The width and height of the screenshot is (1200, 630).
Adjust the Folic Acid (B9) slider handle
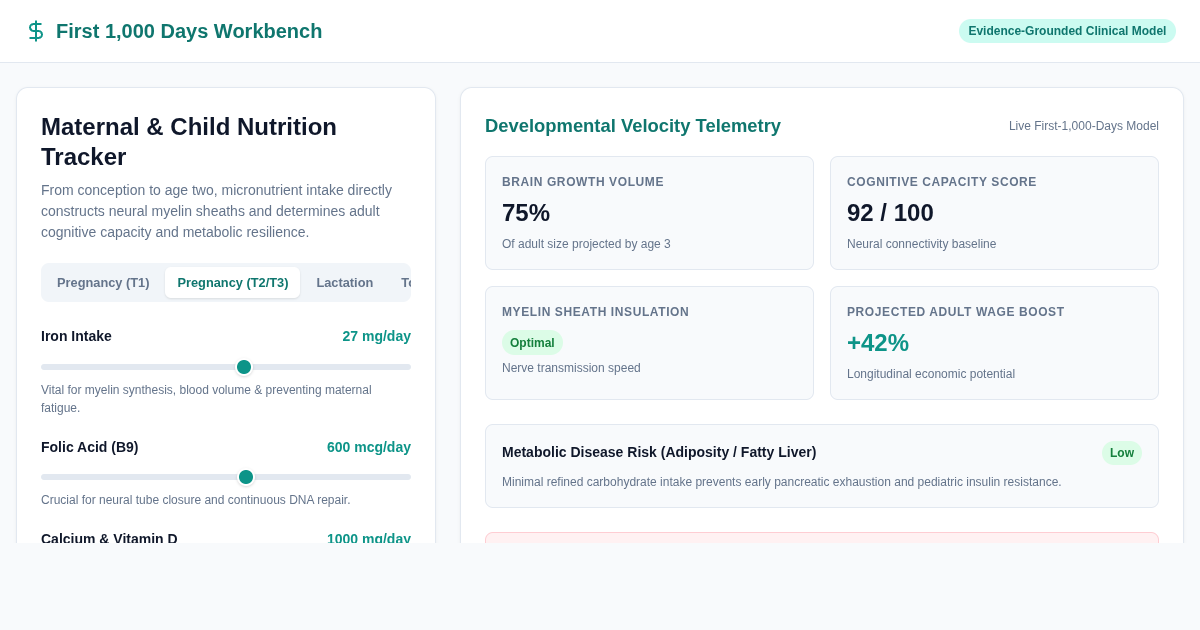coord(246,477)
